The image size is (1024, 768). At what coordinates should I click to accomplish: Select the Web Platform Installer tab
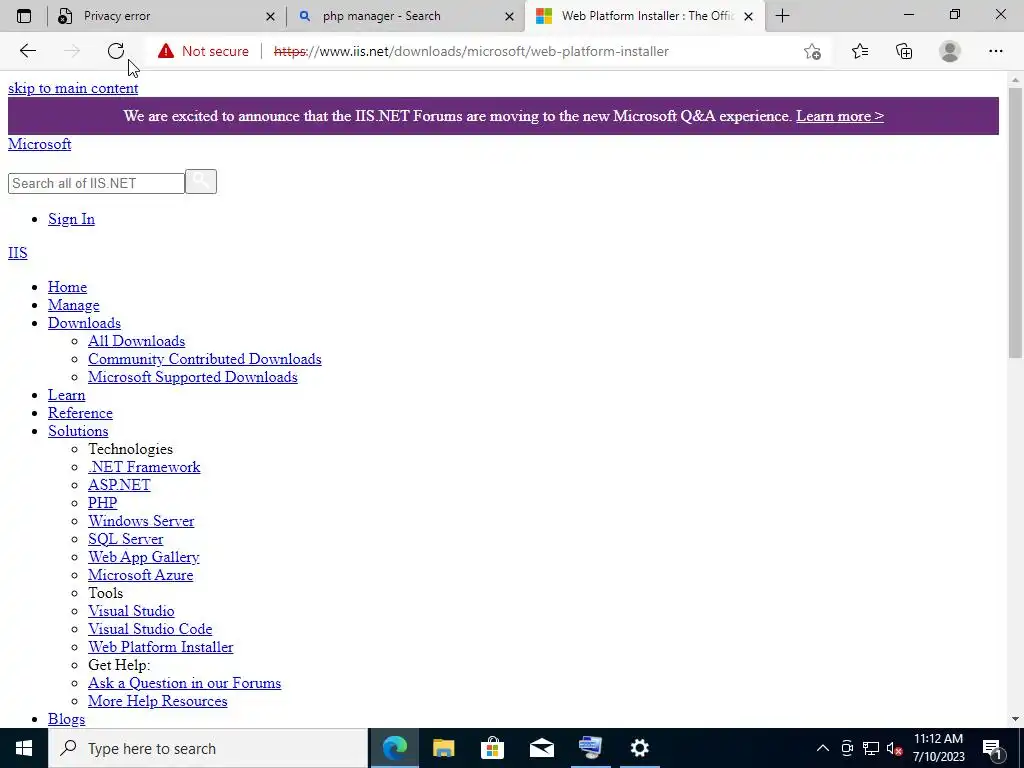645,16
